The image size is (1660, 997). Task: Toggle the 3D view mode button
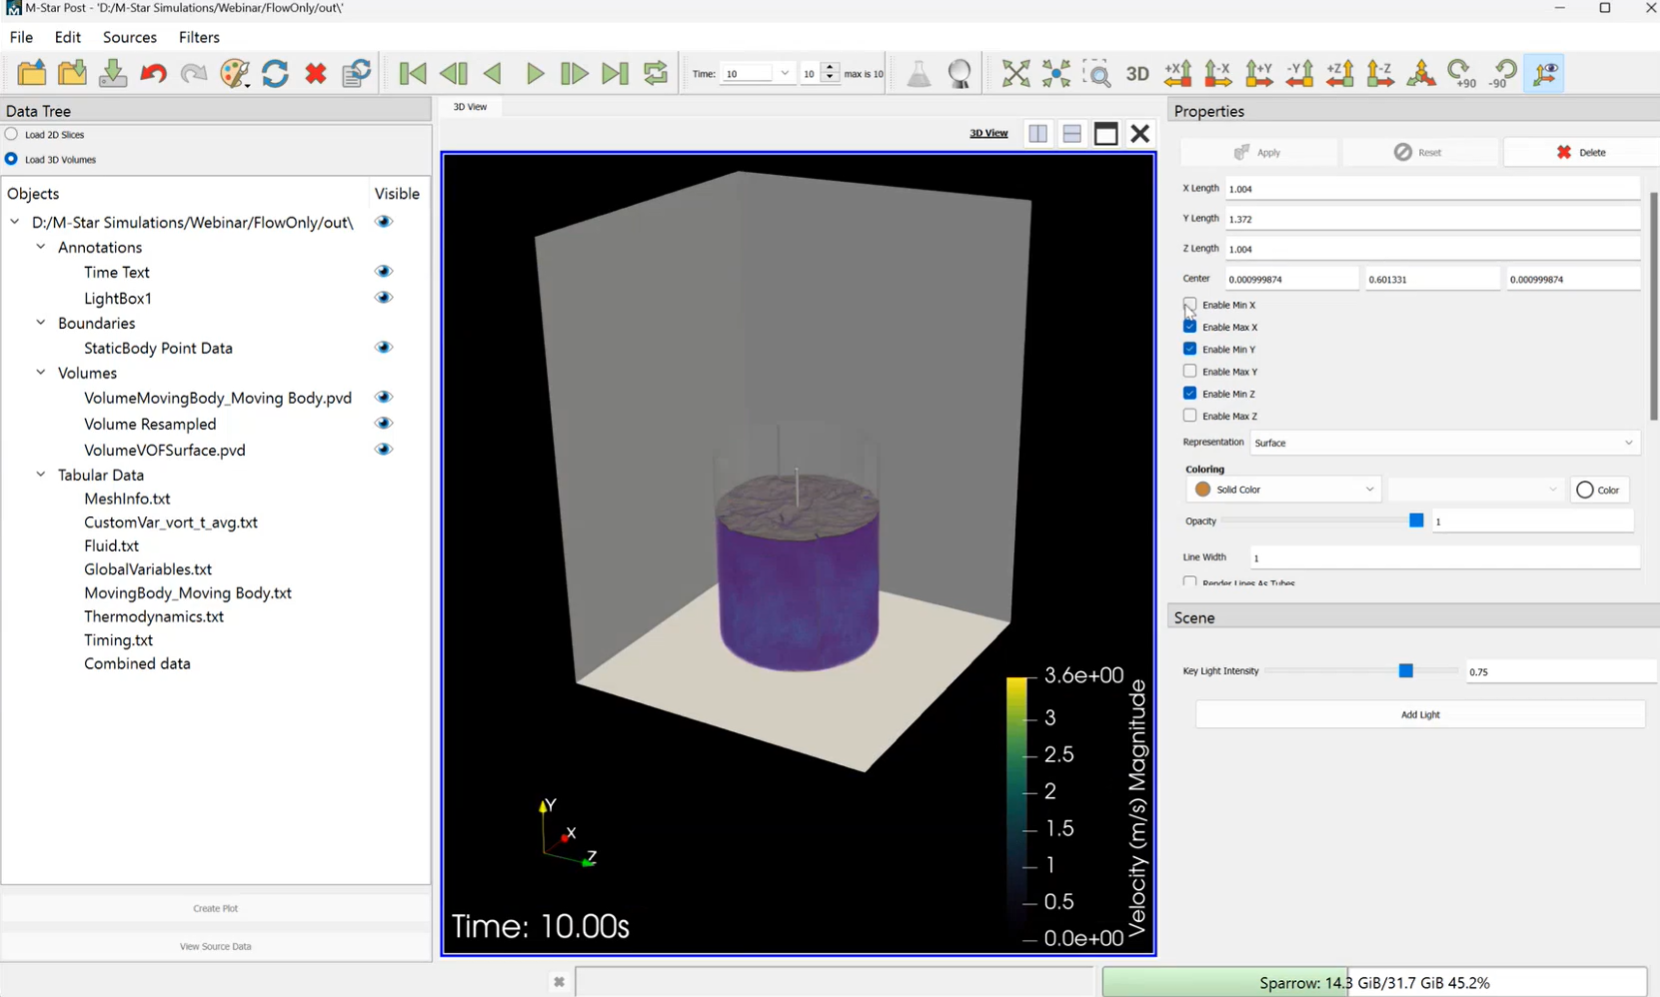[x=1137, y=73]
